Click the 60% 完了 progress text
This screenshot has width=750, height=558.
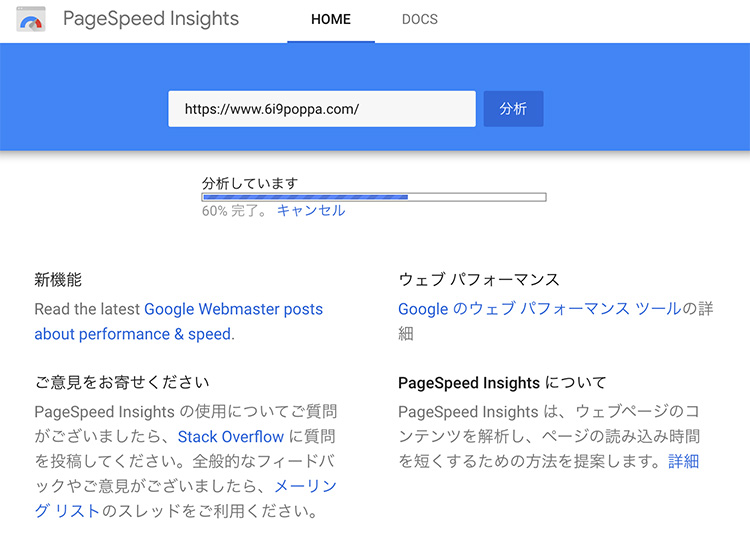click(234, 210)
